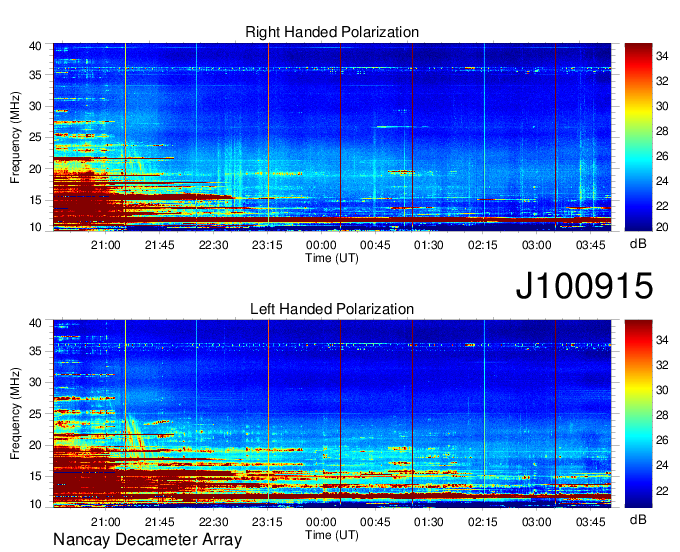Screen dimensions: 680x552
Task: Click the 00:00 time tick under Right Handed plot
Action: 321,245
